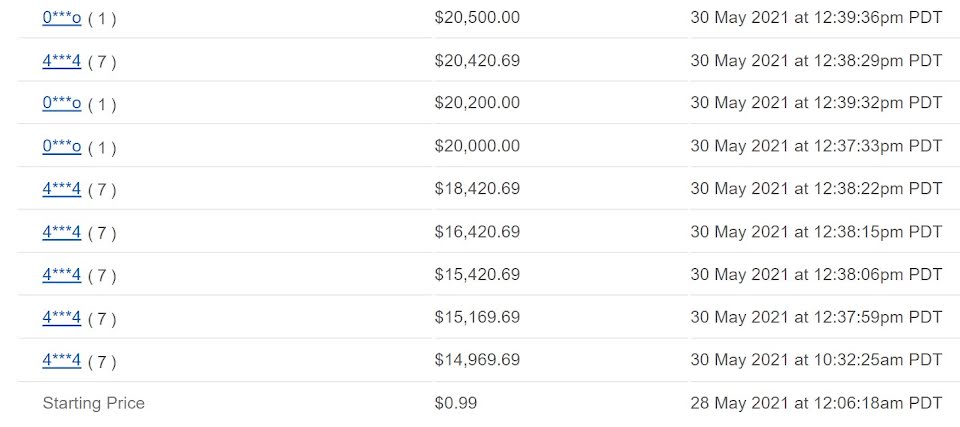
Task: Select the Starting Price label
Action: point(94,403)
